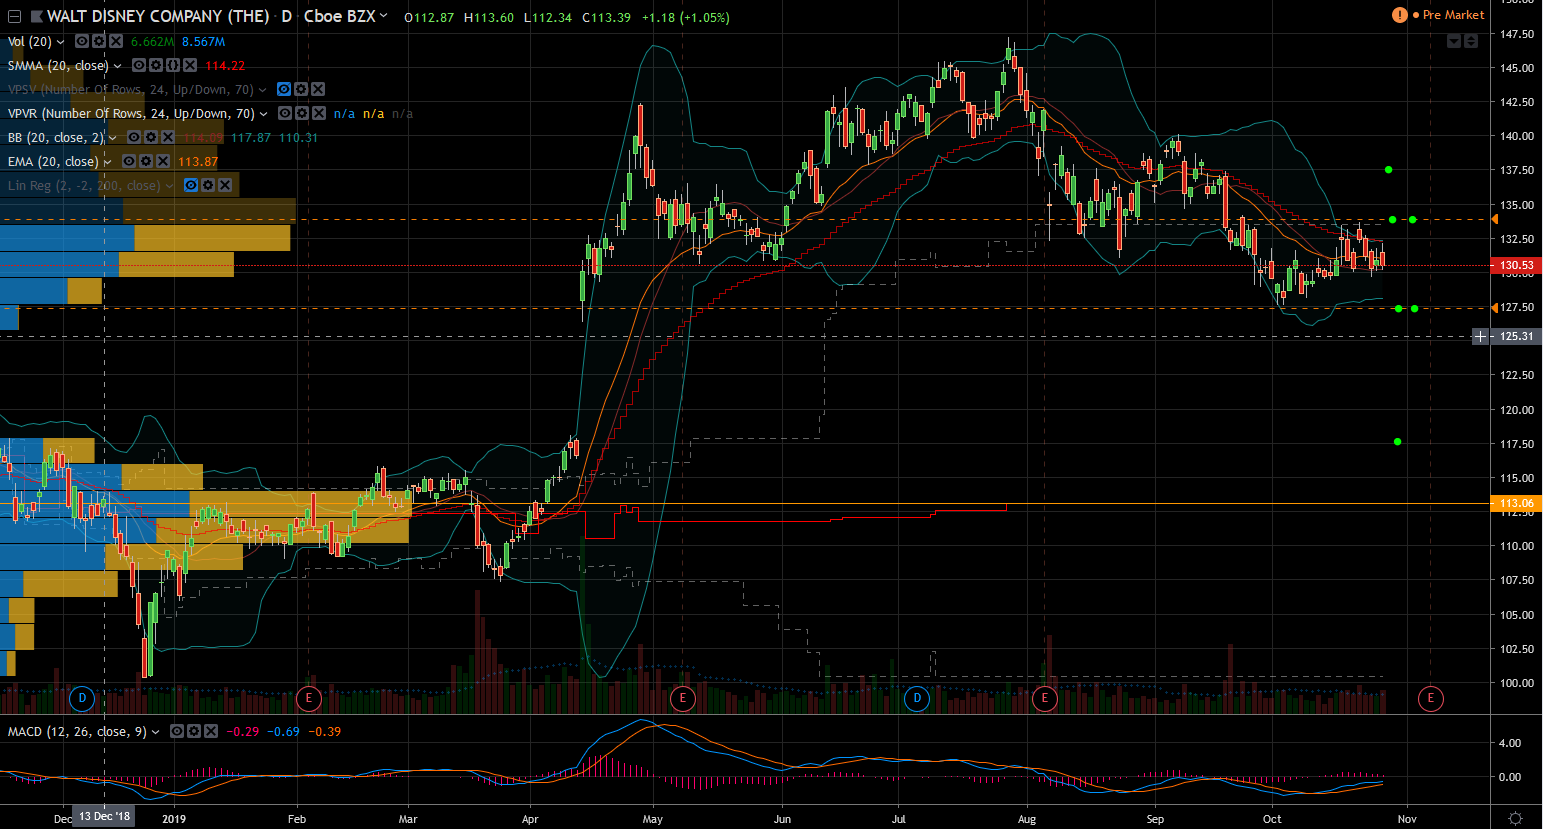Click the E earnings marker near May
This screenshot has width=1543, height=829.
click(683, 698)
